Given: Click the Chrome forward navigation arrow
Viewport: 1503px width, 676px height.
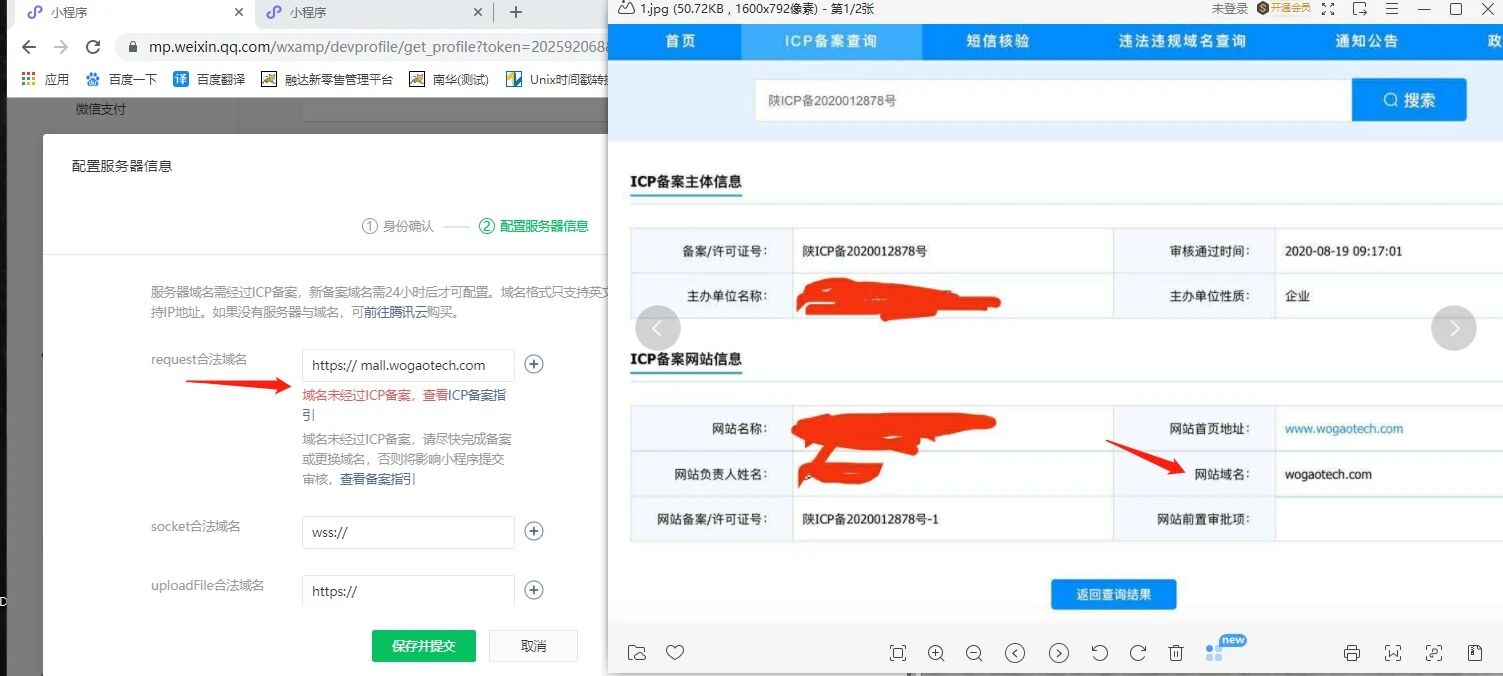Looking at the screenshot, I should point(61,47).
